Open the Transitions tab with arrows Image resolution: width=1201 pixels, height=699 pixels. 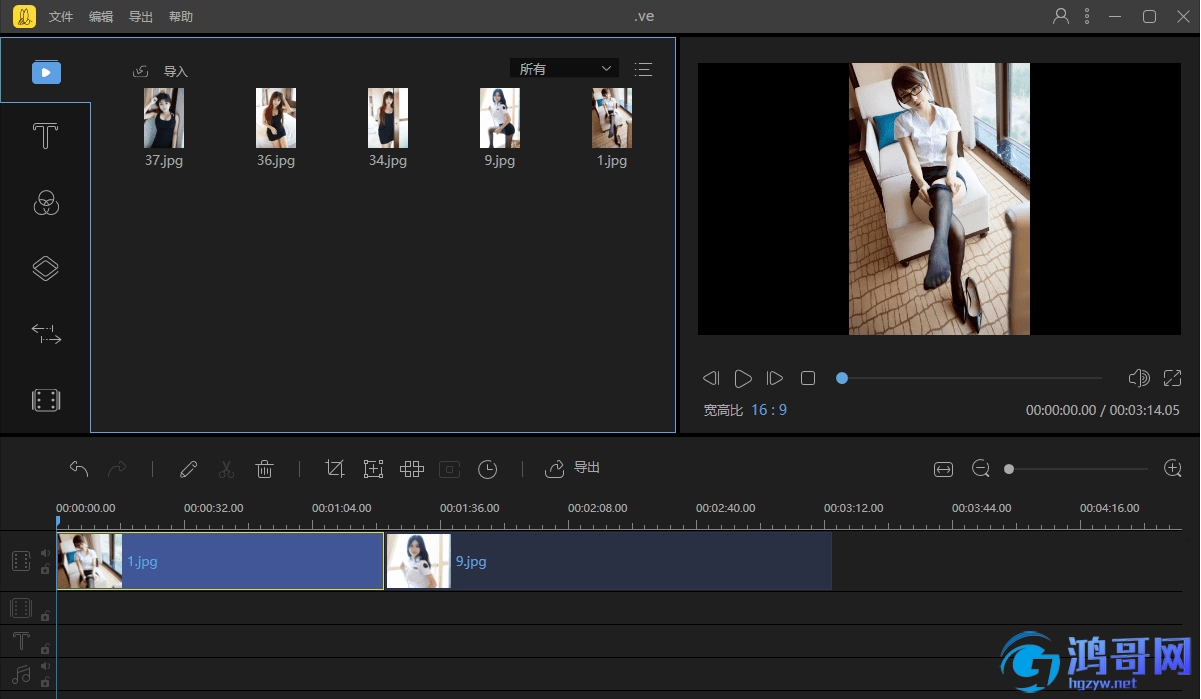(46, 333)
